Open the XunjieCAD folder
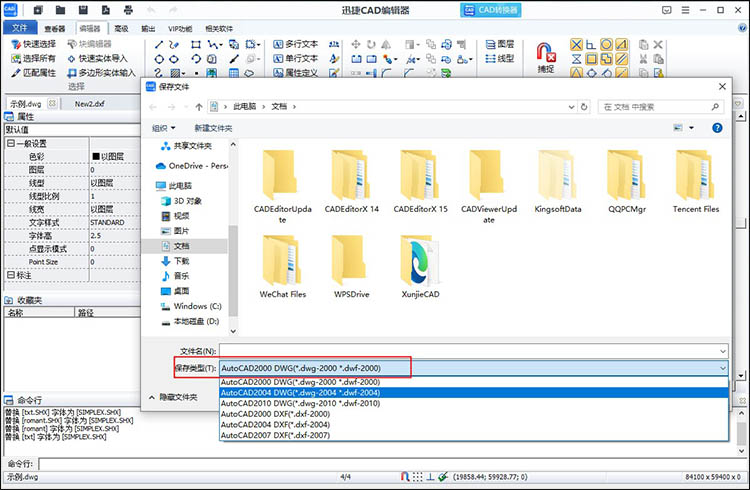 pyautogui.click(x=420, y=267)
